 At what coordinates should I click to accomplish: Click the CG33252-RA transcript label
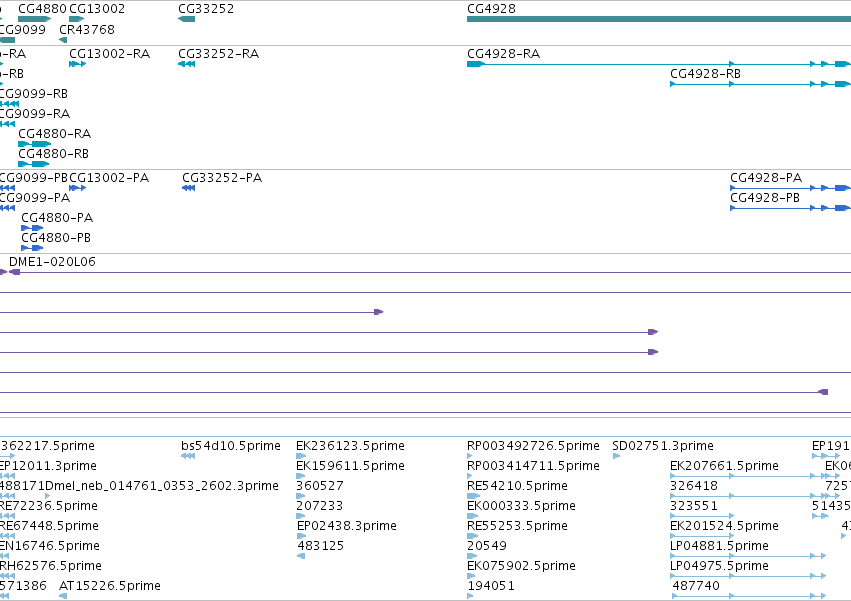(218, 54)
